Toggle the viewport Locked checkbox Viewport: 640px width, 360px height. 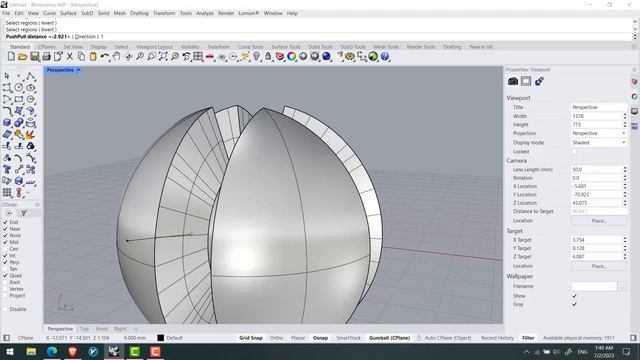pos(574,151)
